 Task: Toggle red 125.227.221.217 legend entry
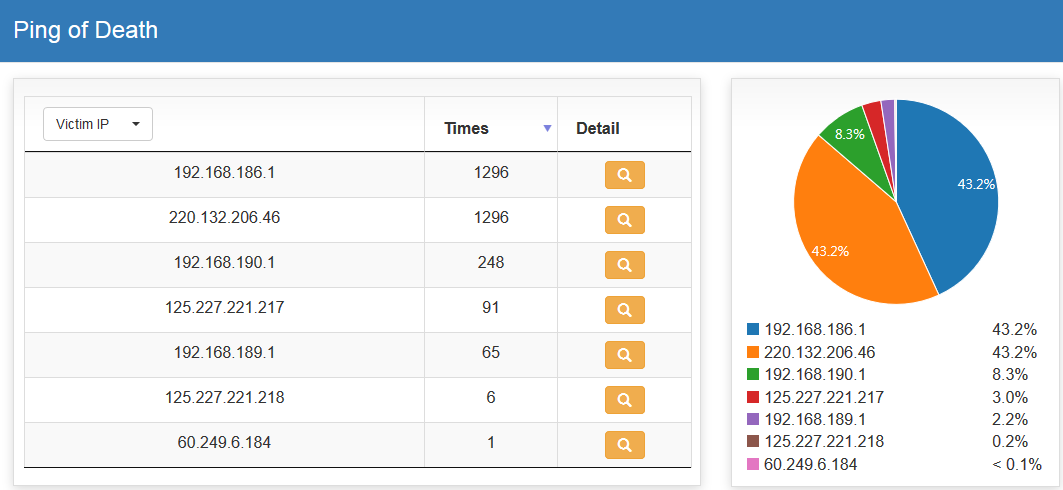tap(823, 397)
